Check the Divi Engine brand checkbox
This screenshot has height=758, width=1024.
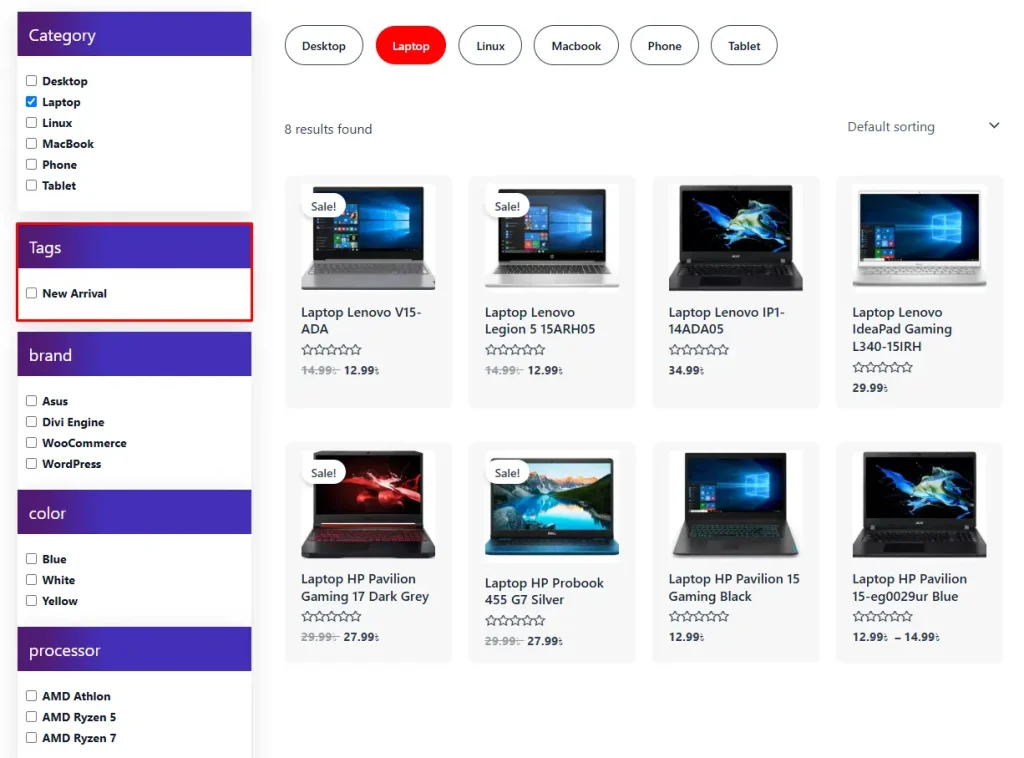coord(31,422)
